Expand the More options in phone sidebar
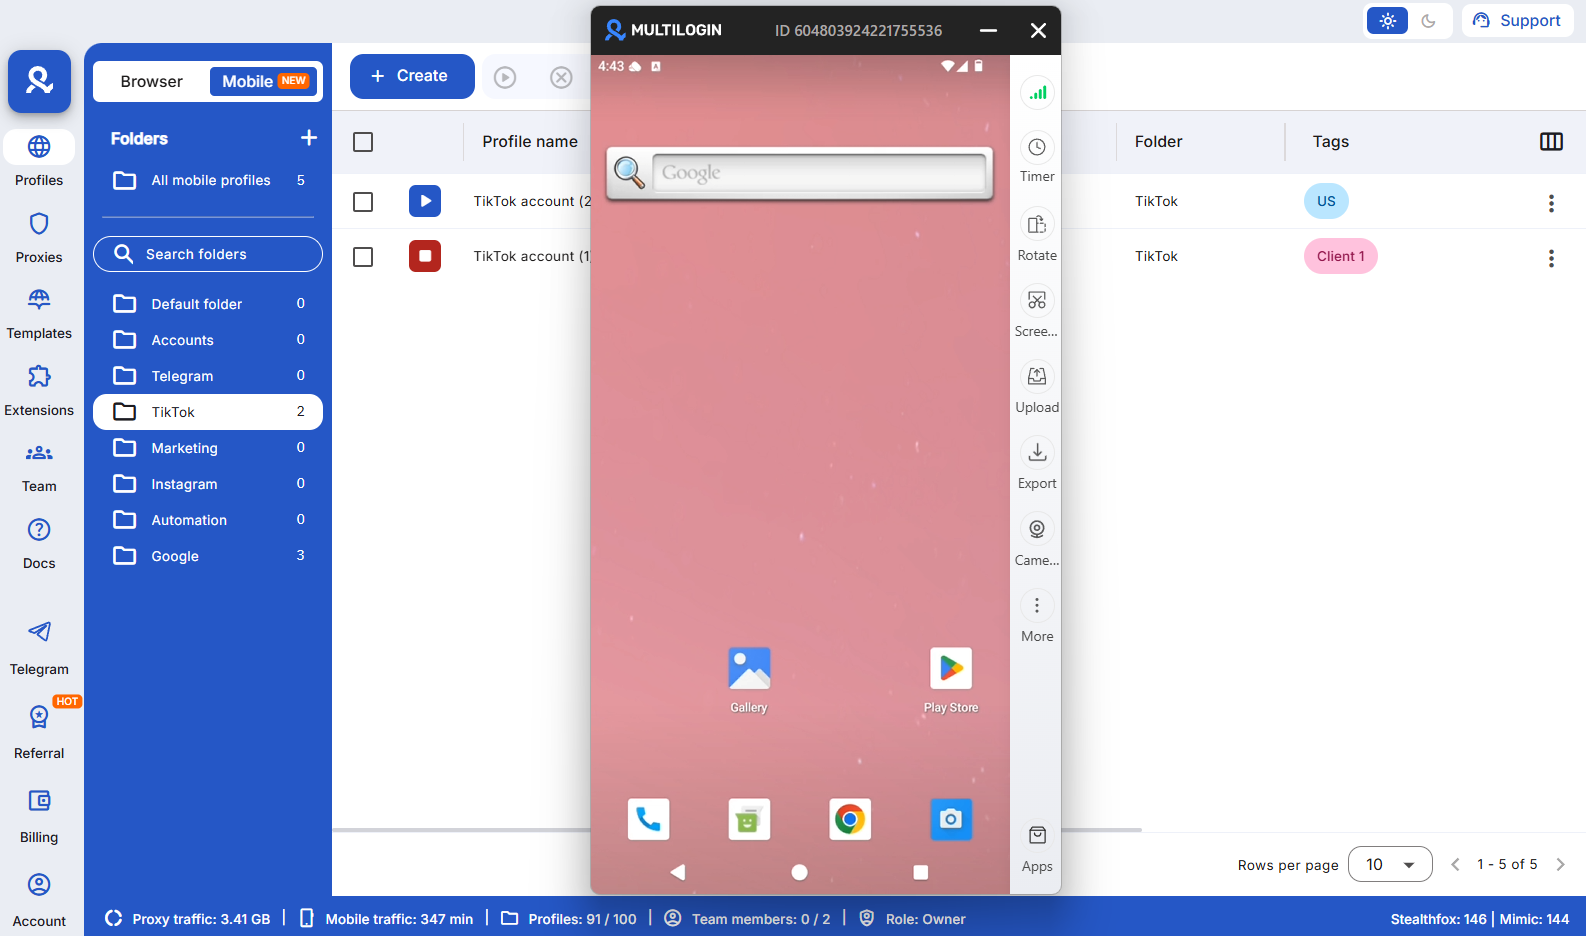1586x936 pixels. coord(1037,606)
